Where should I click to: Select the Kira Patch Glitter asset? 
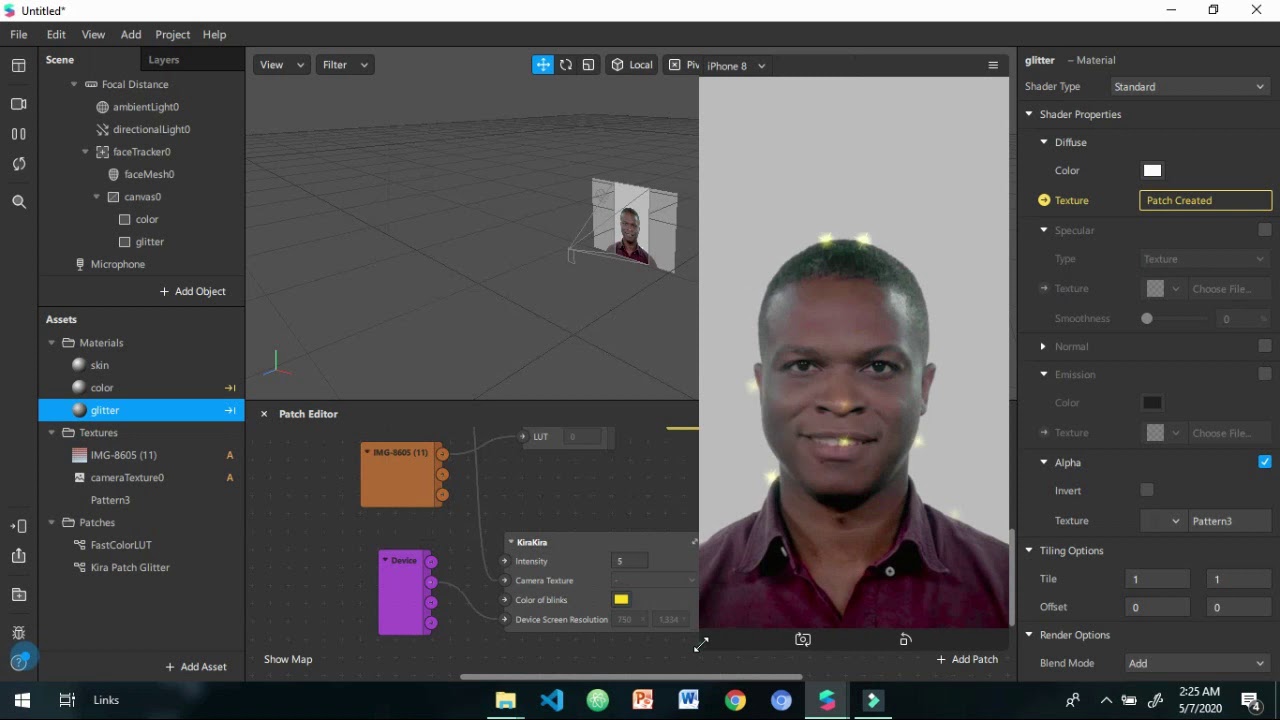130,568
